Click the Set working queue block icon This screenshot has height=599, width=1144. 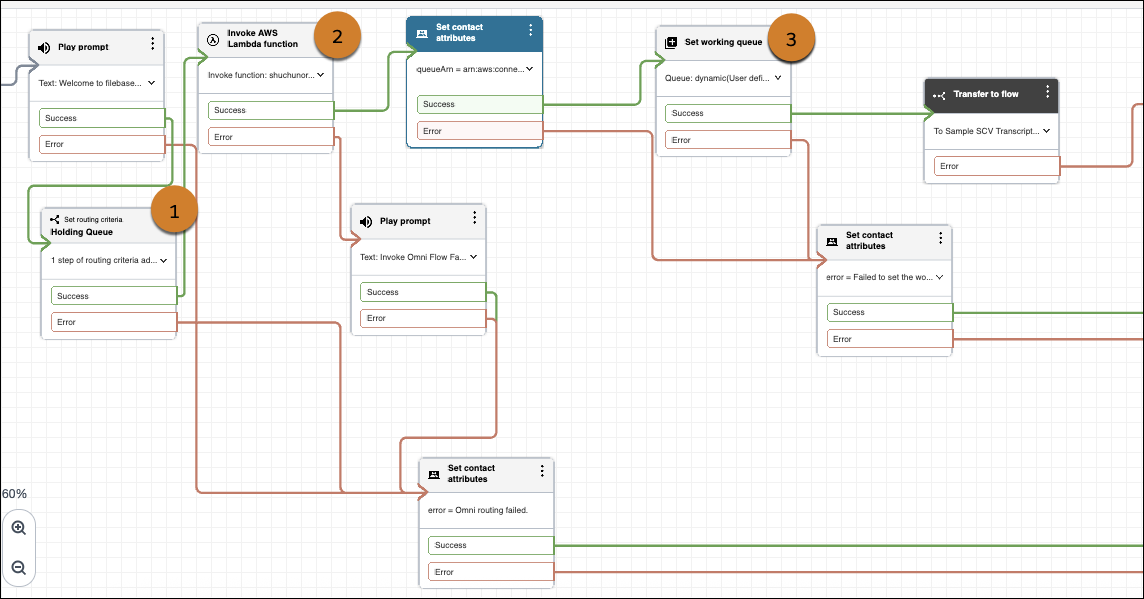(671, 43)
